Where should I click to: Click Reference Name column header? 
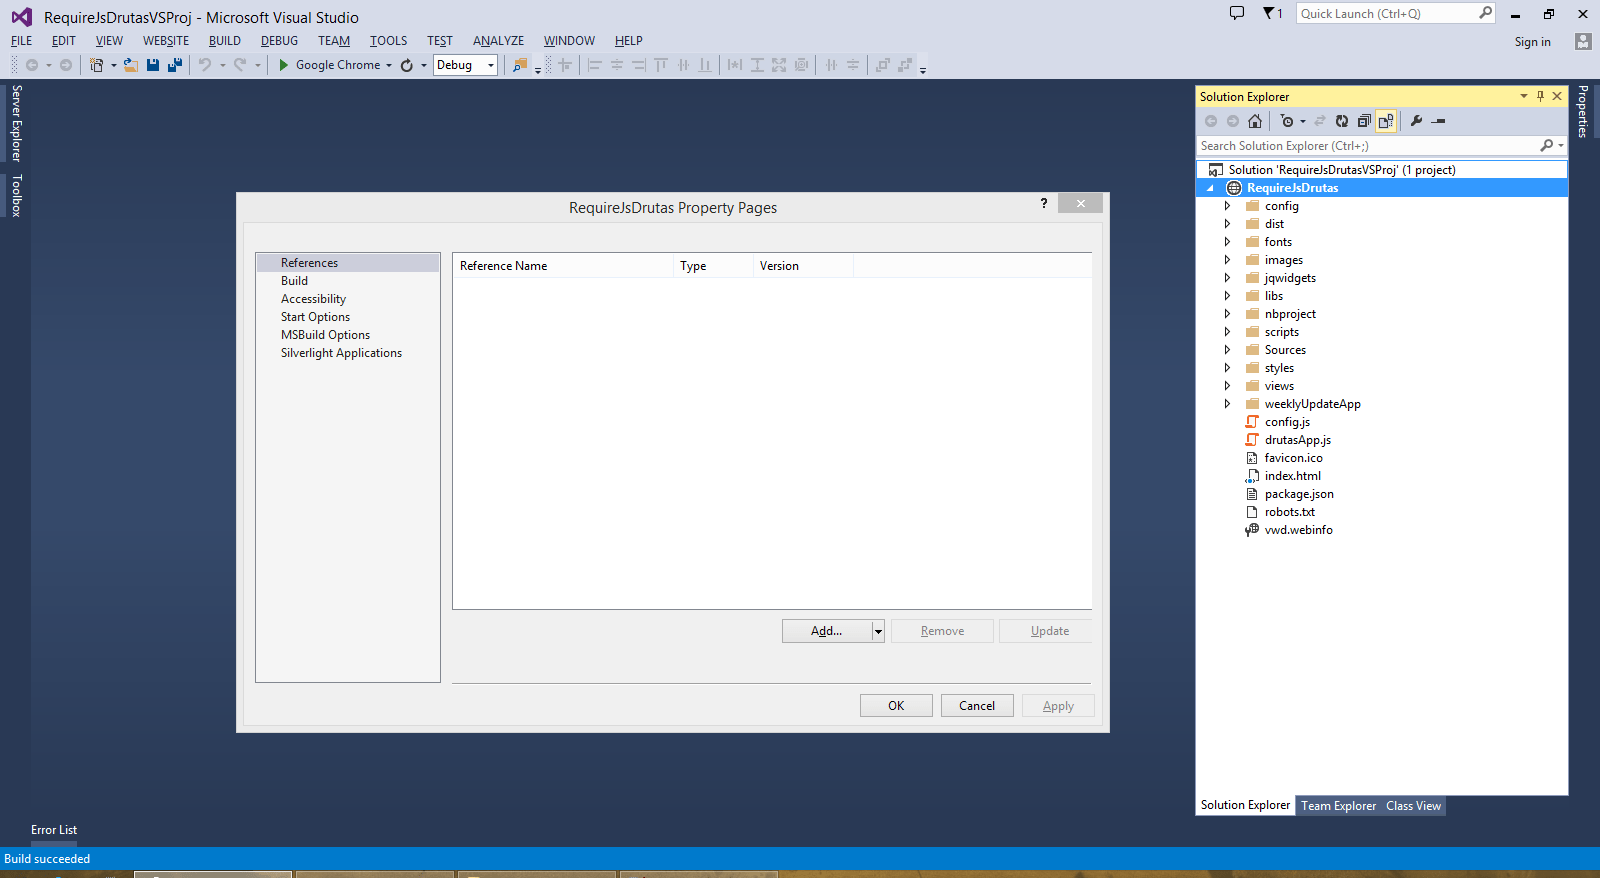562,266
